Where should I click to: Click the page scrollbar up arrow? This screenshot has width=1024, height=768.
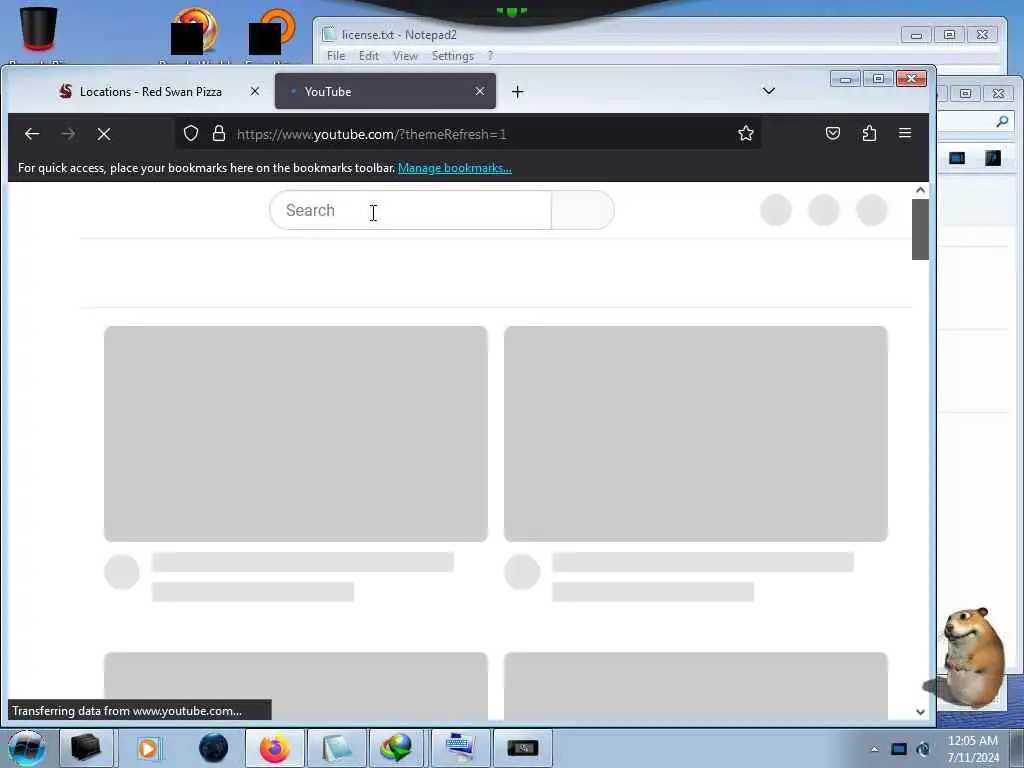coord(920,190)
